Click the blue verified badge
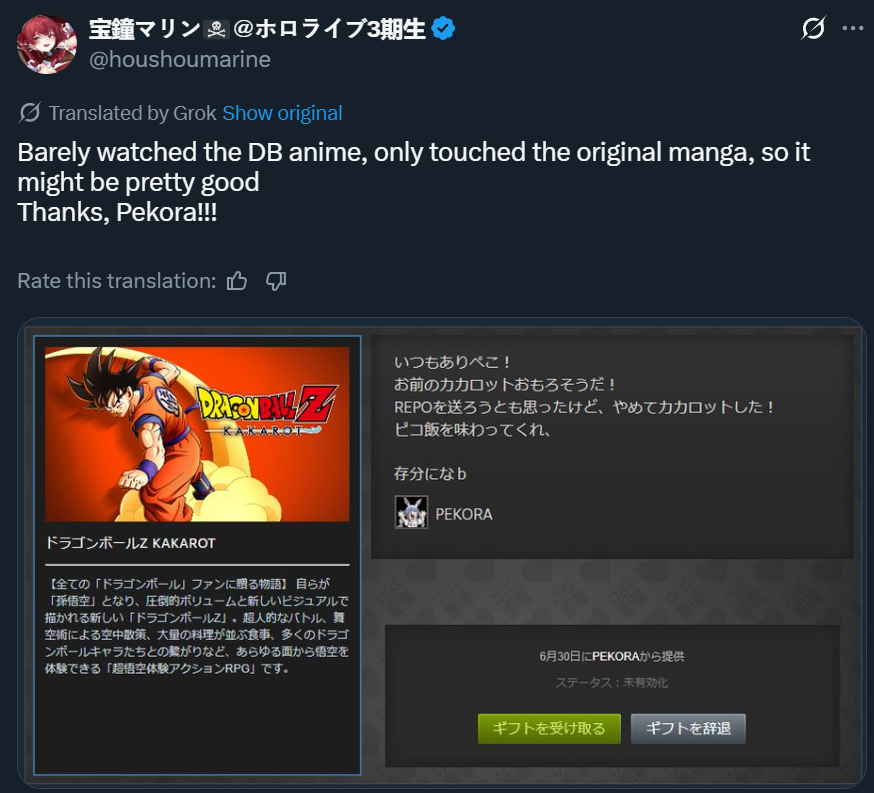Screen dimensions: 874x793 (443, 28)
